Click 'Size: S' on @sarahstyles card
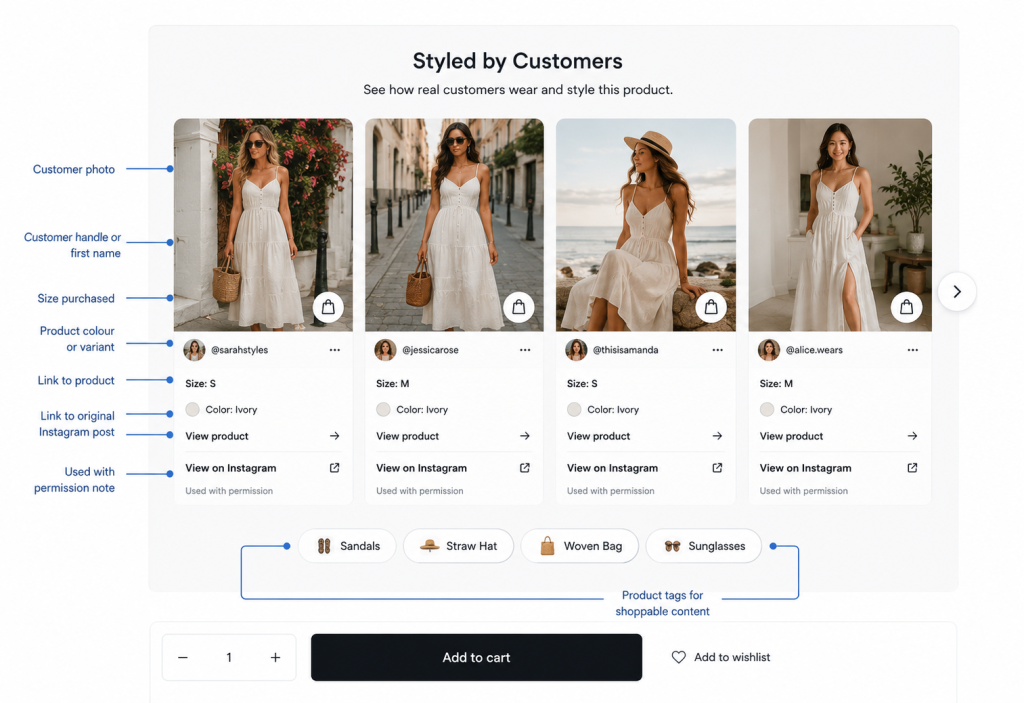 coord(200,384)
